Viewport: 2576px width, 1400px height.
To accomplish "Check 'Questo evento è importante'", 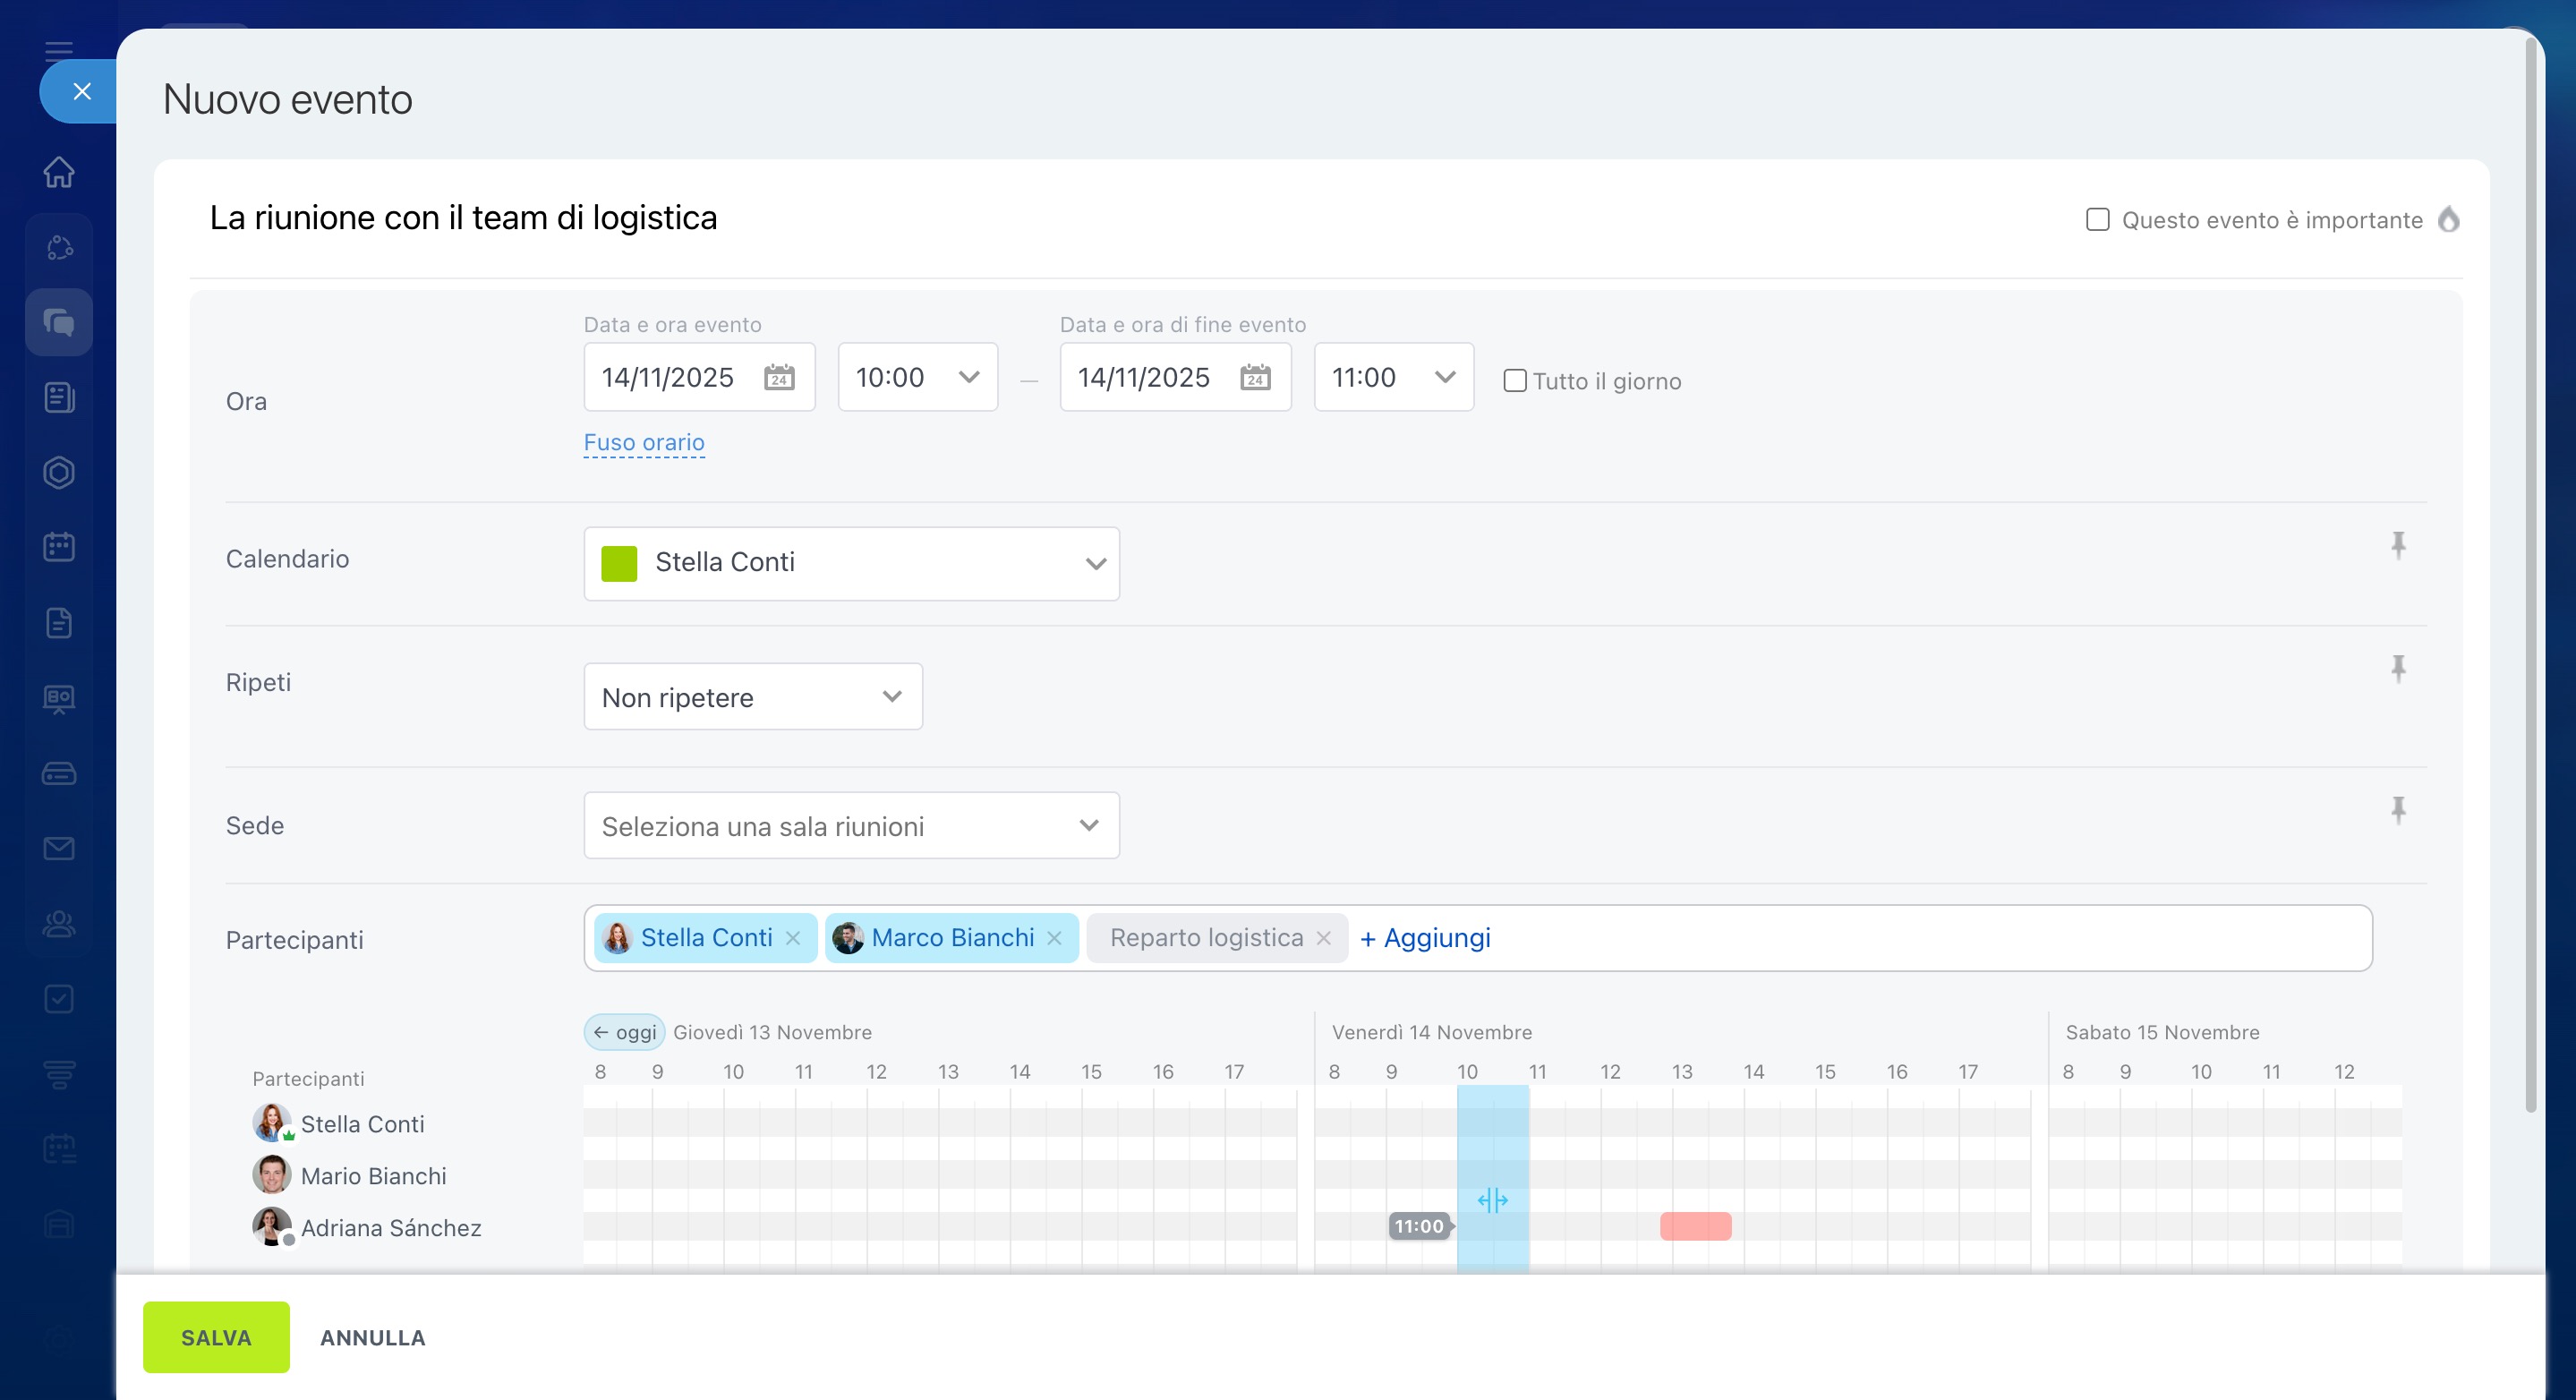I will coord(2097,220).
